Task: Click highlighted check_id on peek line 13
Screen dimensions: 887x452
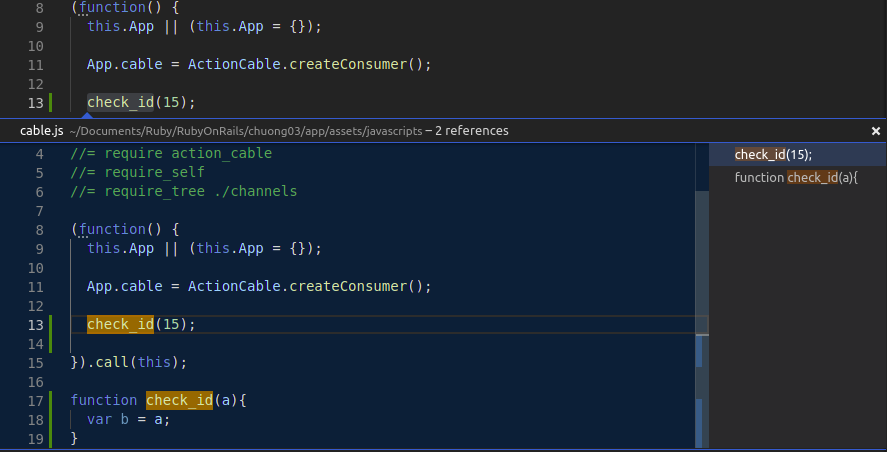Action: pos(120,324)
